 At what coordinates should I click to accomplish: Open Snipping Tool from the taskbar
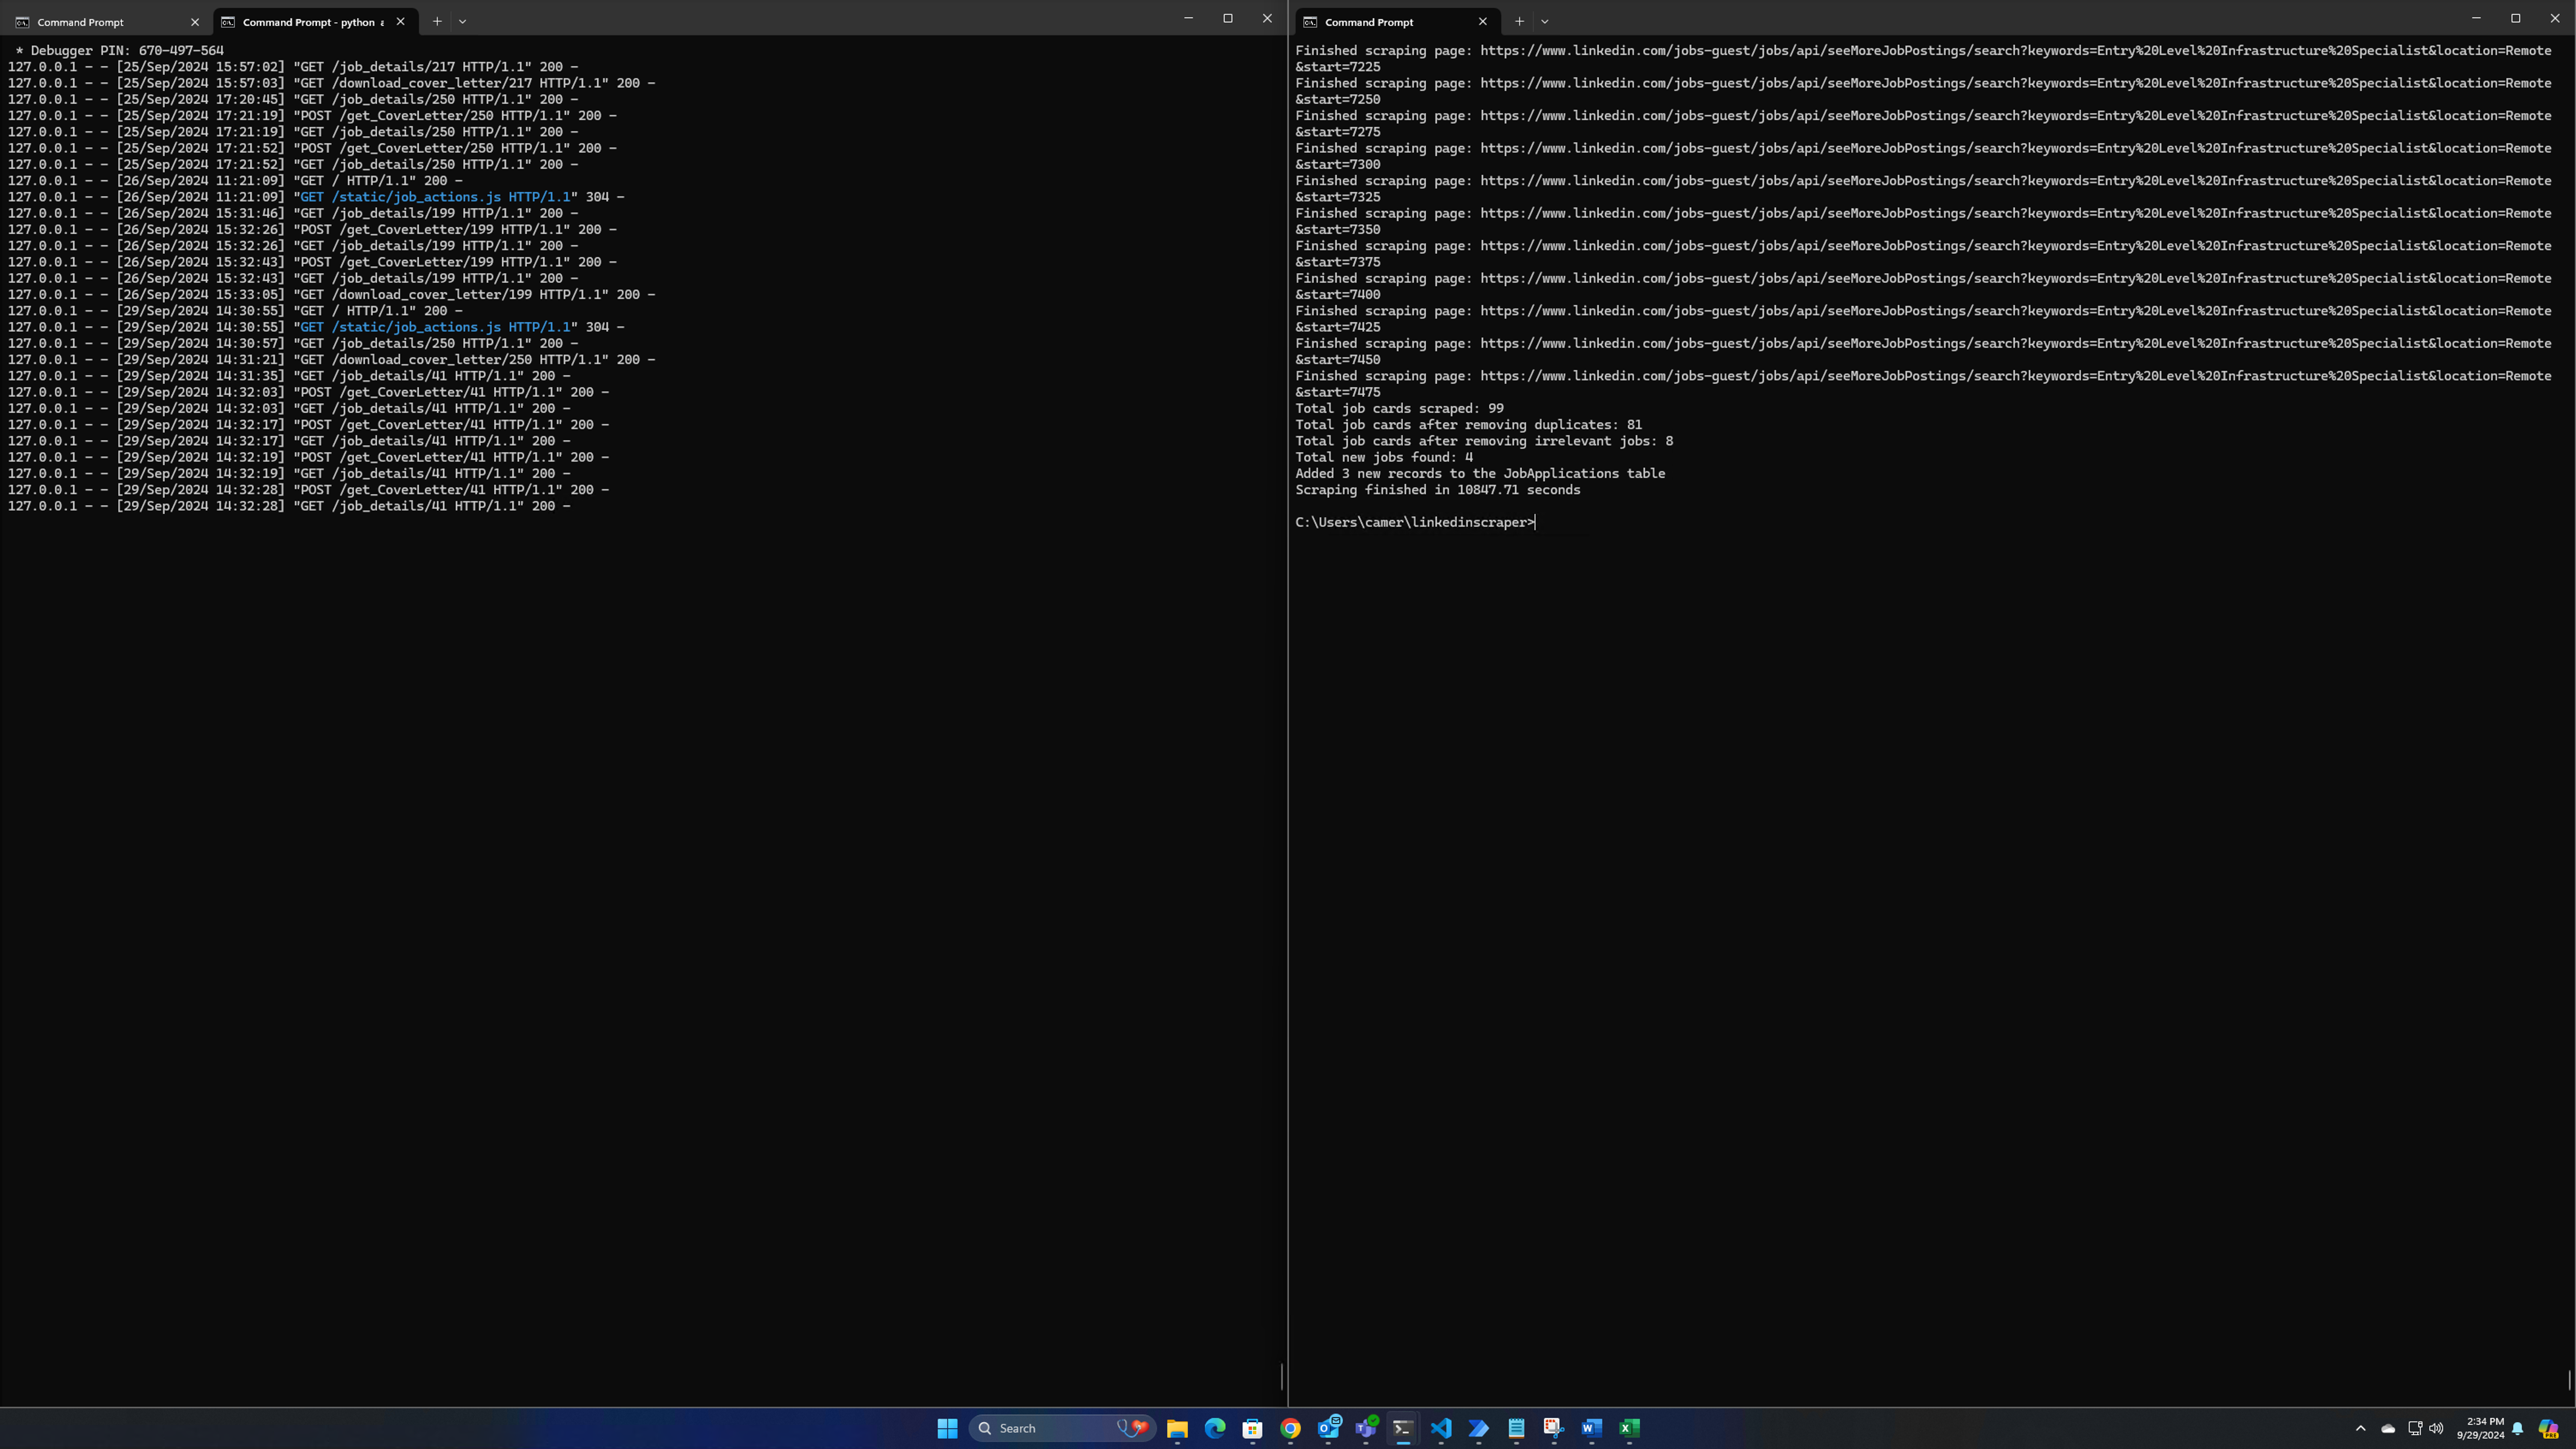pyautogui.click(x=1554, y=1428)
